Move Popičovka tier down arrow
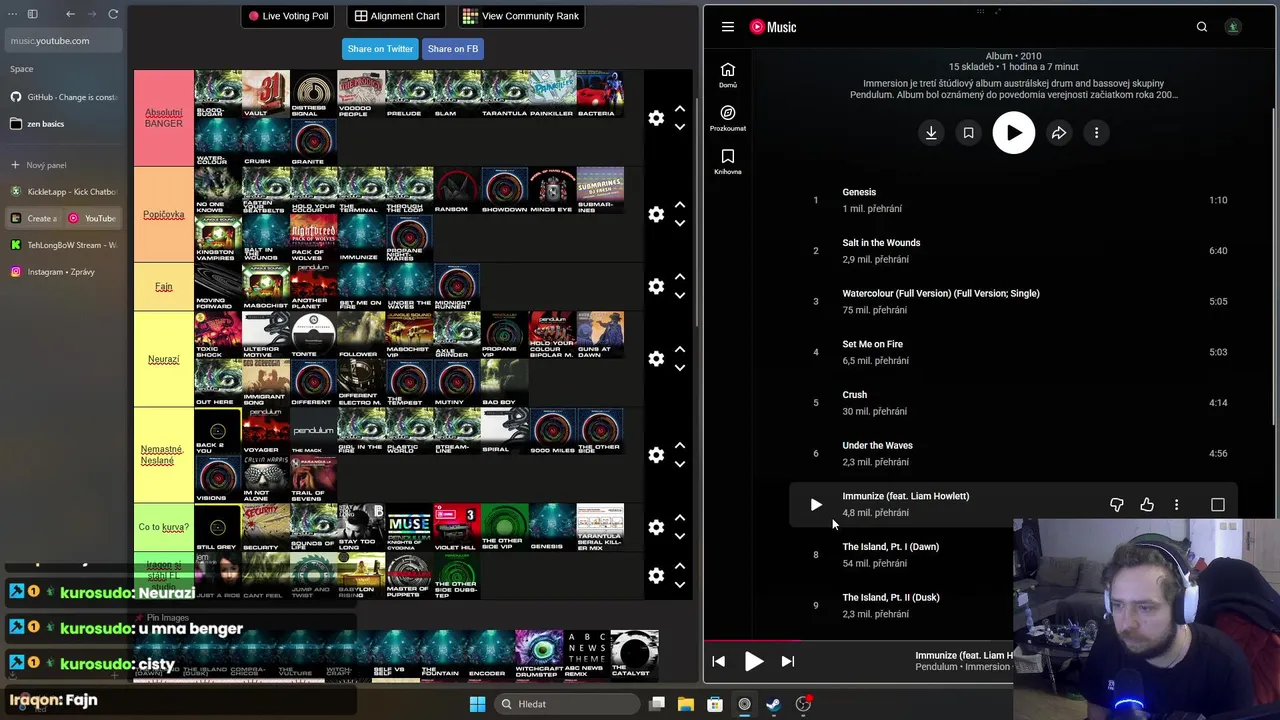This screenshot has width=1280, height=720. (680, 223)
